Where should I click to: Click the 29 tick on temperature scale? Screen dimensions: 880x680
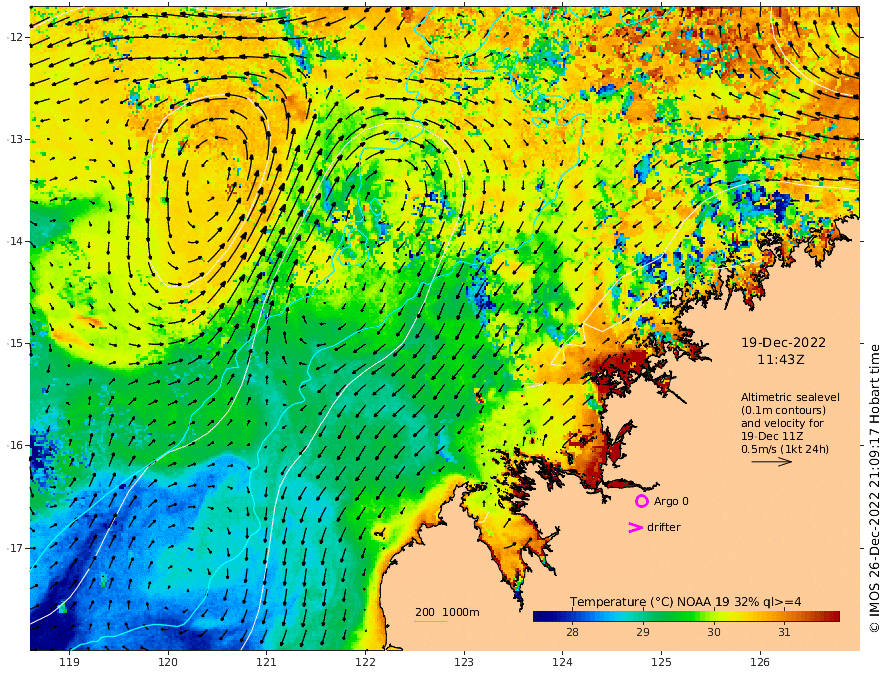(x=643, y=632)
